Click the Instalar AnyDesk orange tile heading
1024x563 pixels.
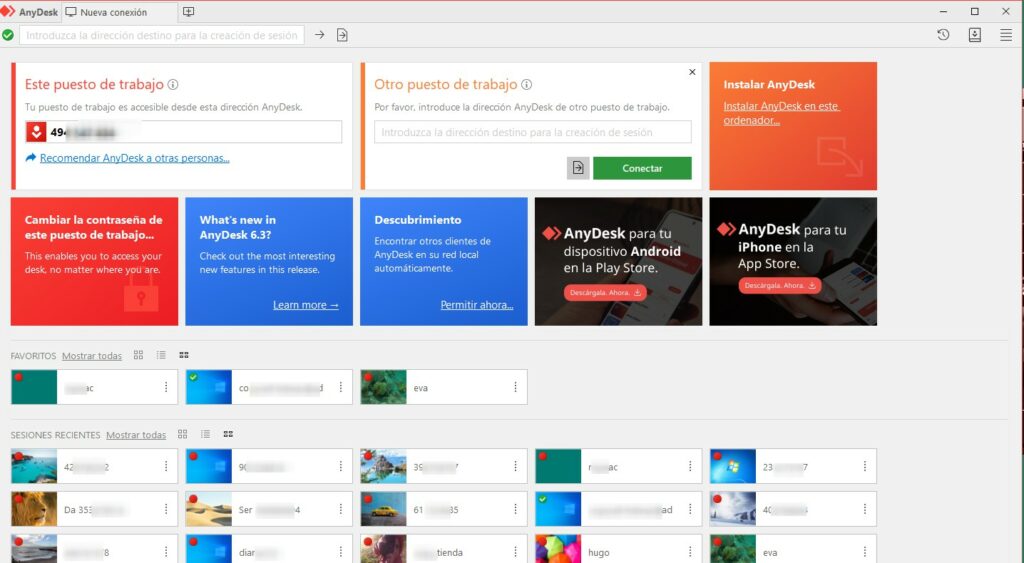(769, 84)
